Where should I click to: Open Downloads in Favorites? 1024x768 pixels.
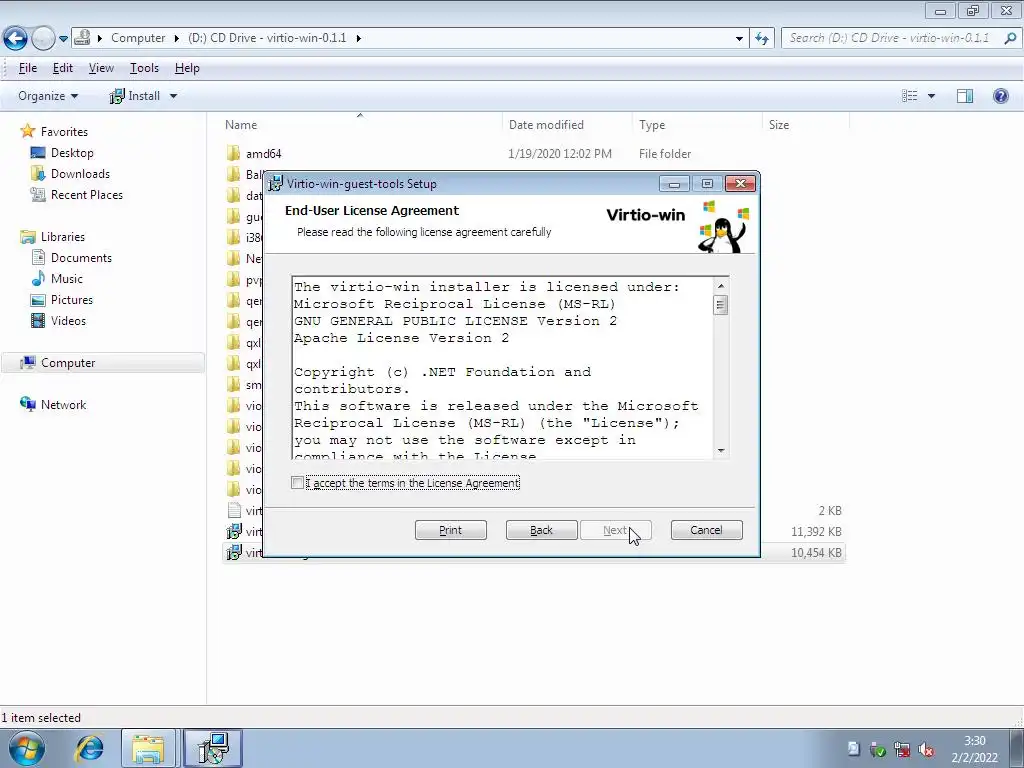pos(80,174)
